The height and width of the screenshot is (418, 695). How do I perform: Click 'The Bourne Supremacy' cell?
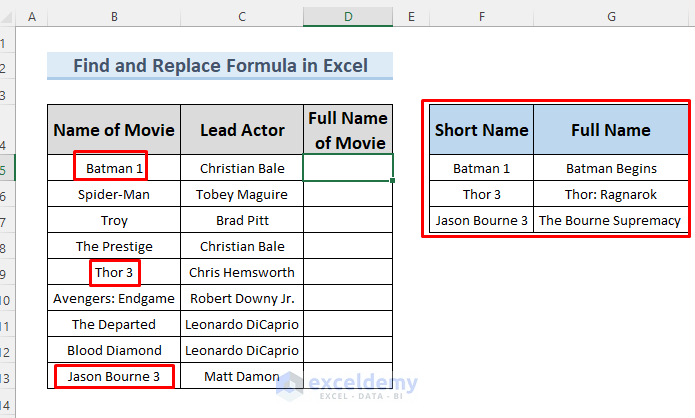click(610, 220)
